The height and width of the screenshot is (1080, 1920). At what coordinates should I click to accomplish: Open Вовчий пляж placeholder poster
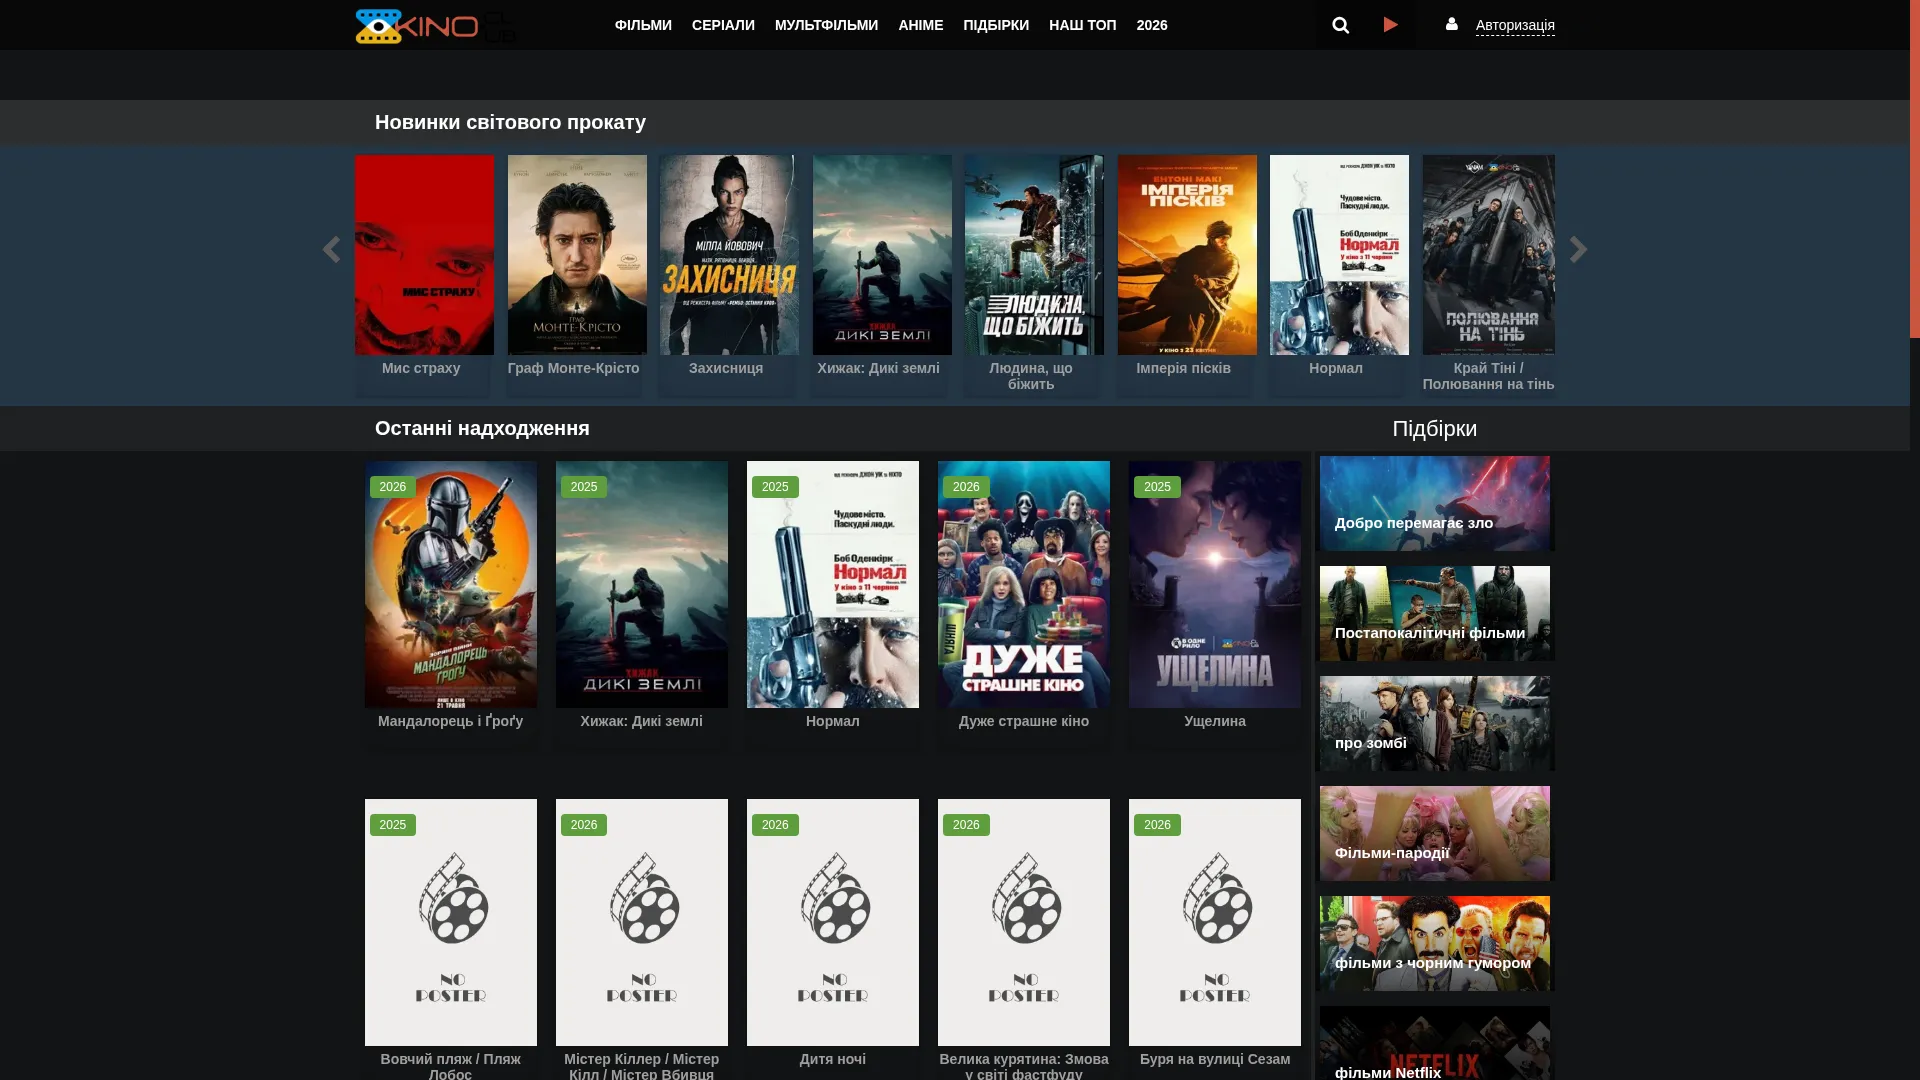click(x=451, y=922)
